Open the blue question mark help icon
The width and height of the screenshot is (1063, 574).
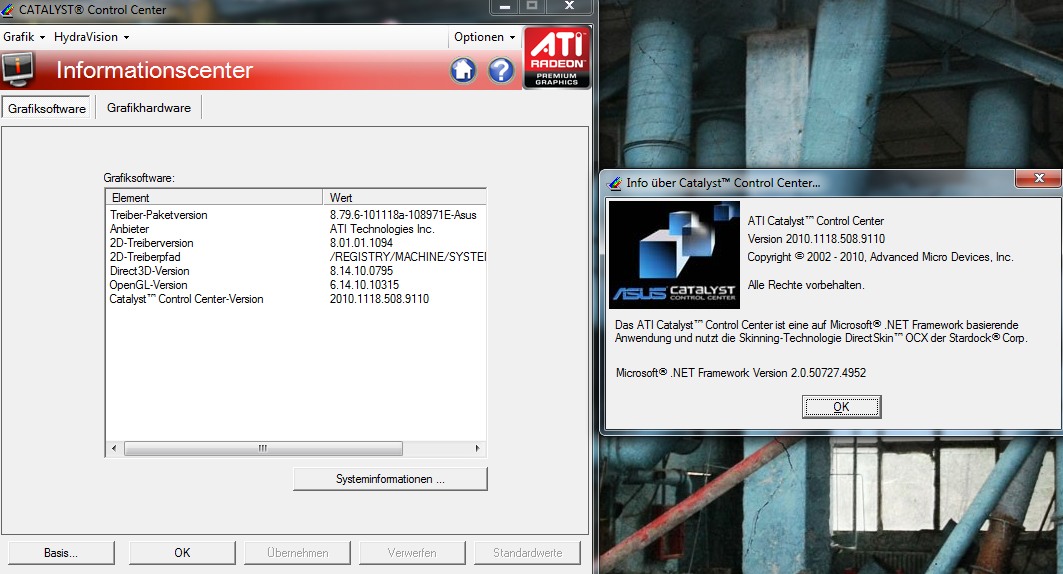(x=501, y=70)
